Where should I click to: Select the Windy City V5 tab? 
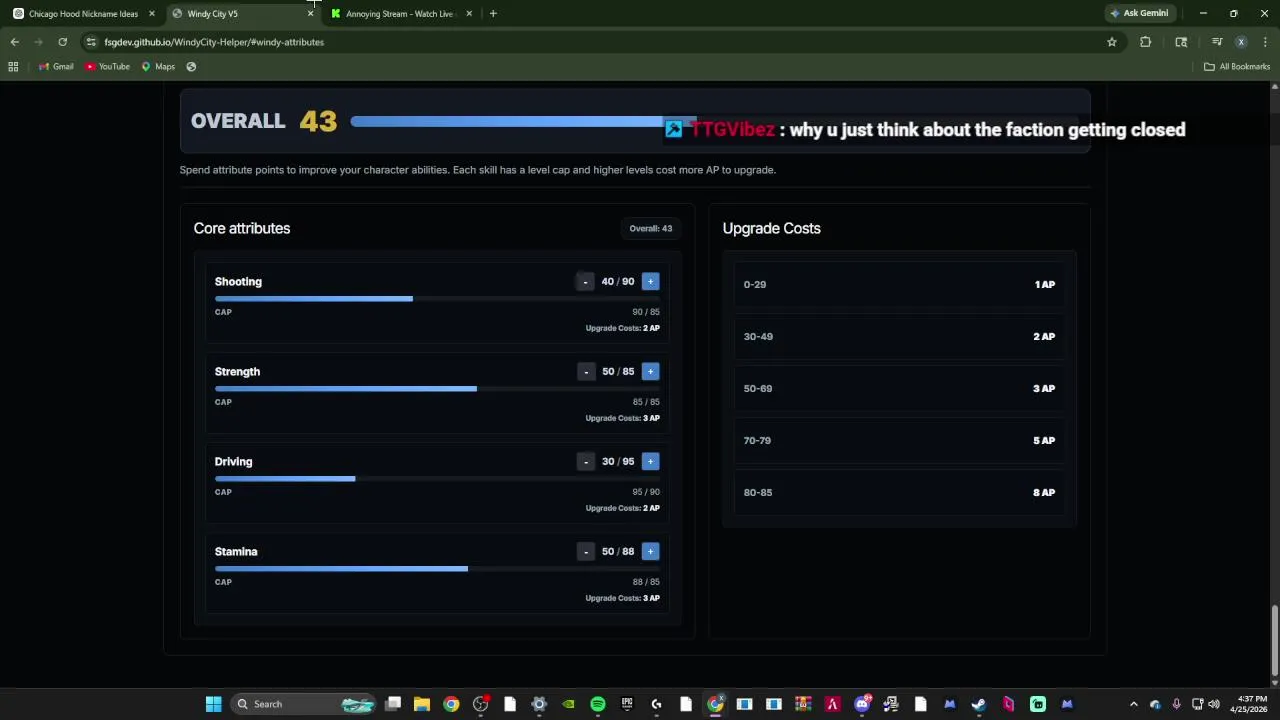[x=242, y=14]
